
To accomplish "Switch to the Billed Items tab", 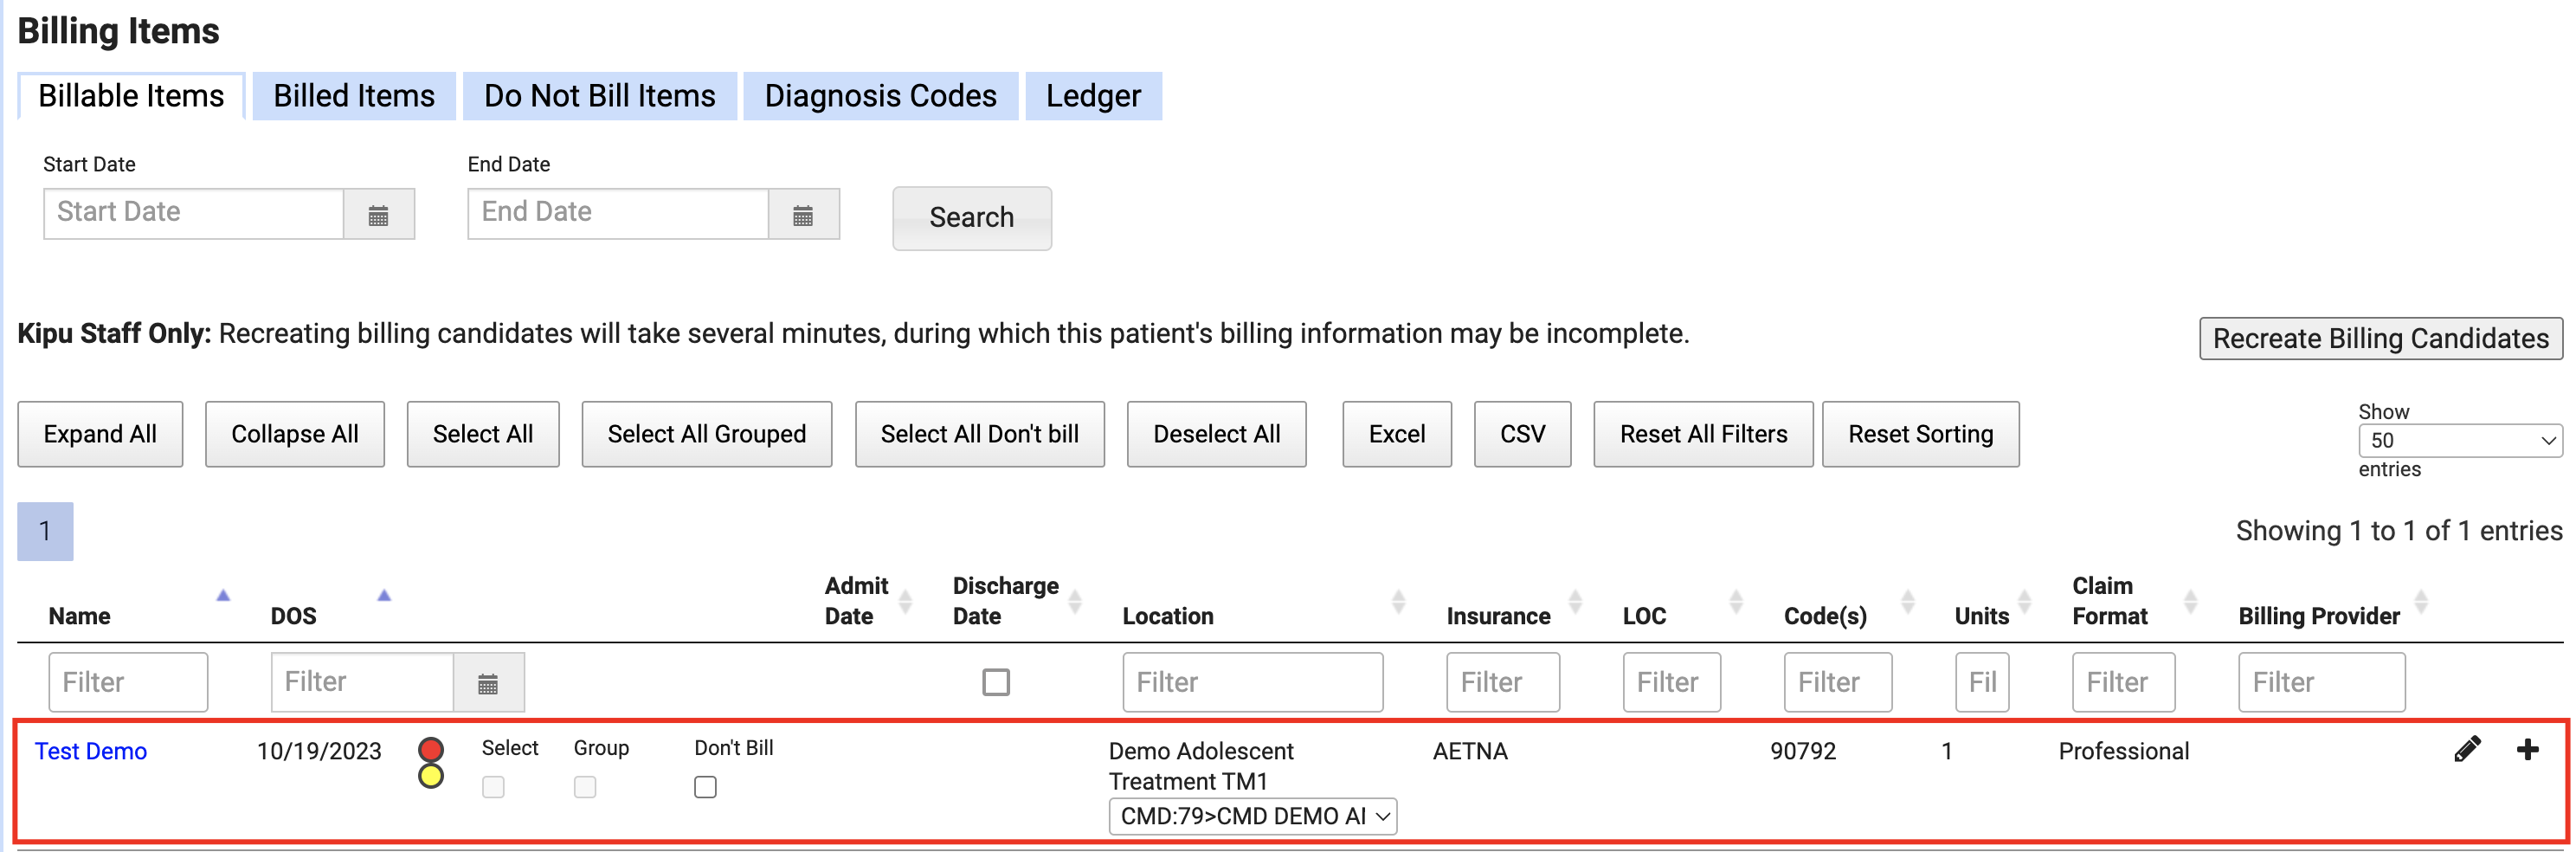I will pos(354,97).
